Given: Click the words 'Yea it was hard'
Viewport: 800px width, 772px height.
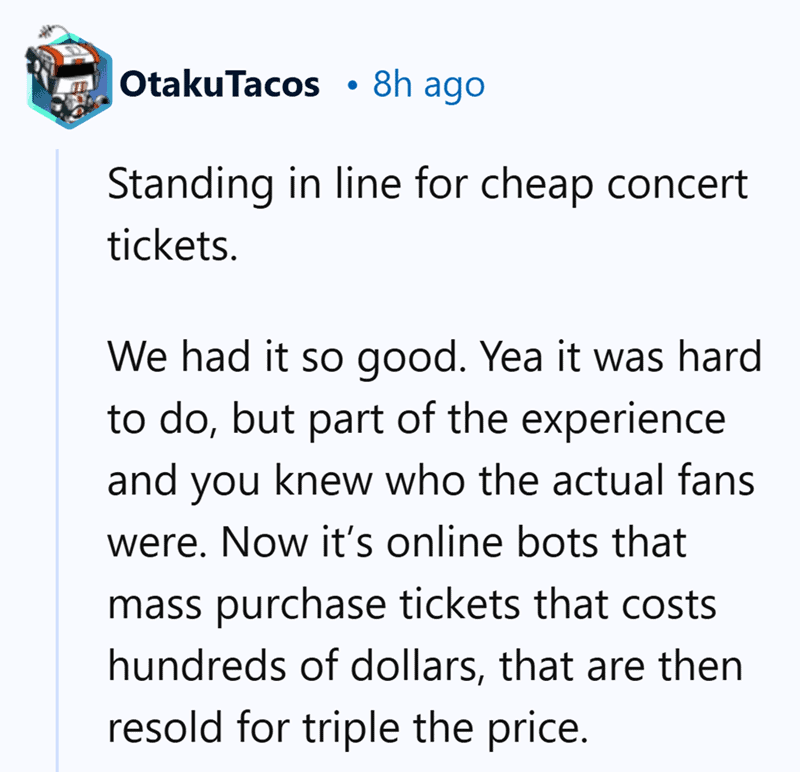Looking at the screenshot, I should pyautogui.click(x=621, y=357).
